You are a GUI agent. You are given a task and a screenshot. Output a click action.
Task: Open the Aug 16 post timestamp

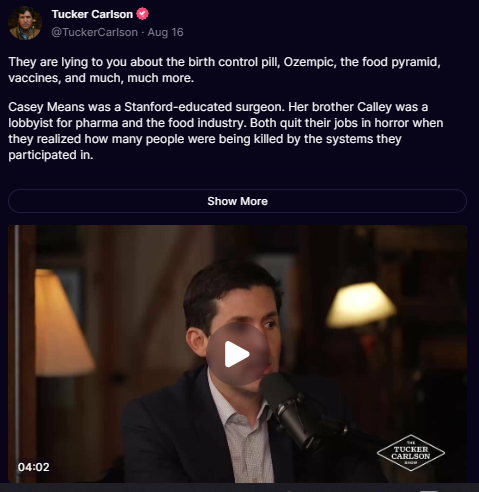click(165, 32)
